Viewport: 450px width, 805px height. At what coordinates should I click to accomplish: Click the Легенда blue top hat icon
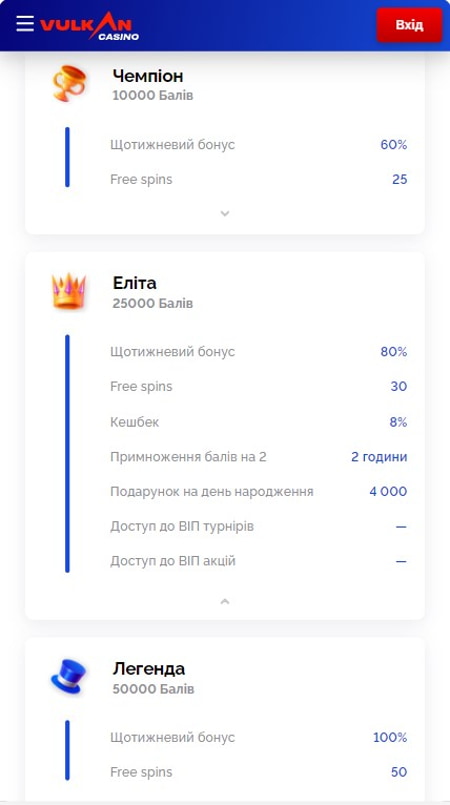[x=69, y=677]
